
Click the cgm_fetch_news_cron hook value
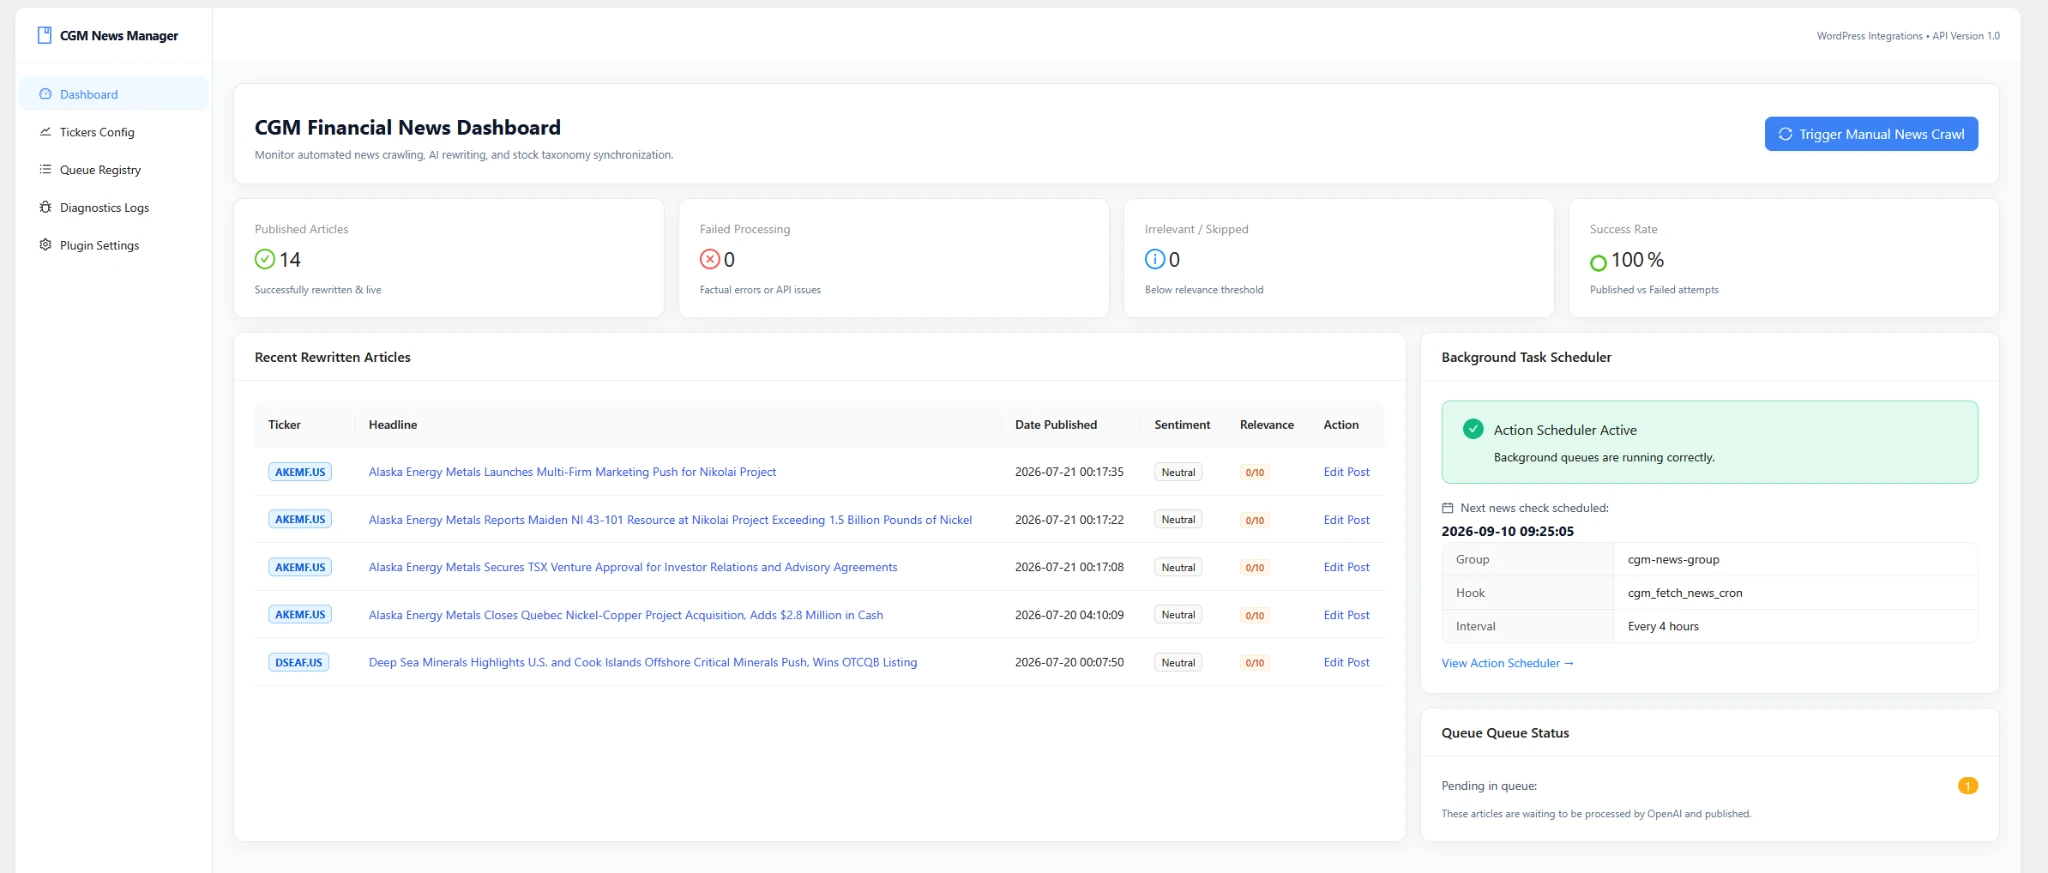pos(1685,593)
